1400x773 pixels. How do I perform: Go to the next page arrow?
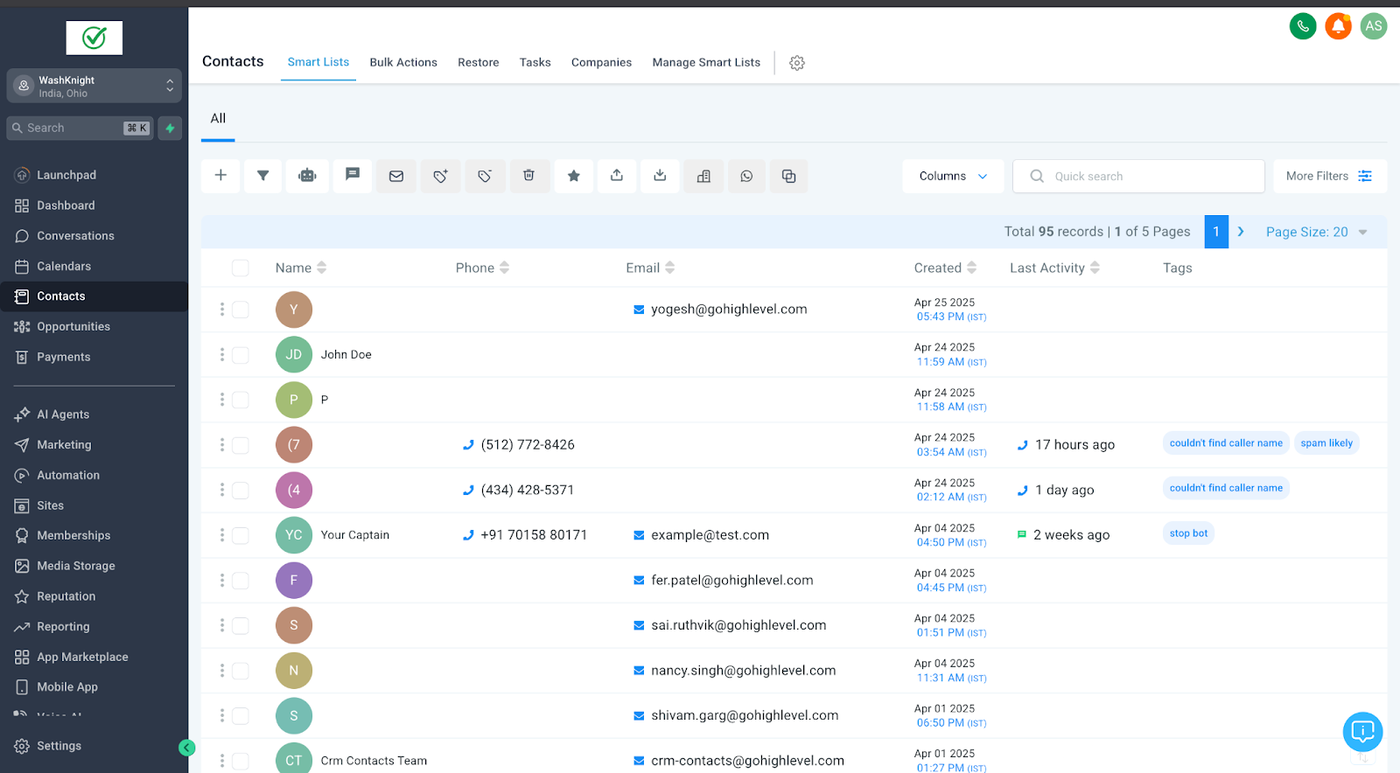1241,231
